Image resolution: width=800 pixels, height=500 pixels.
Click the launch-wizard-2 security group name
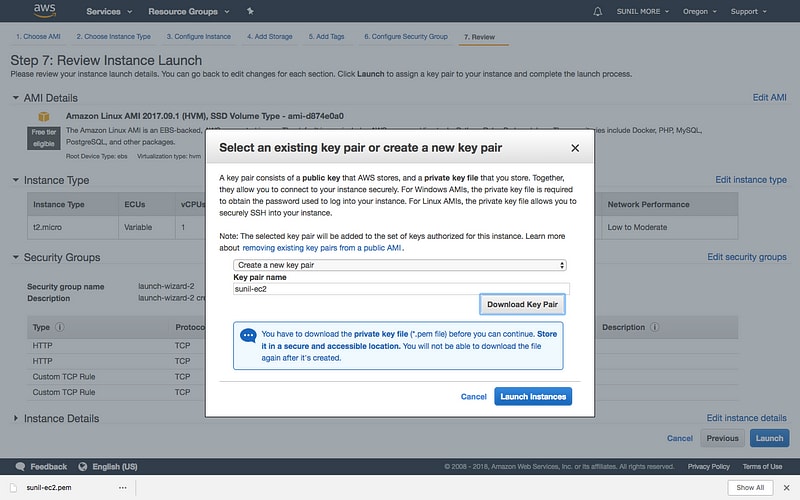pyautogui.click(x=166, y=286)
